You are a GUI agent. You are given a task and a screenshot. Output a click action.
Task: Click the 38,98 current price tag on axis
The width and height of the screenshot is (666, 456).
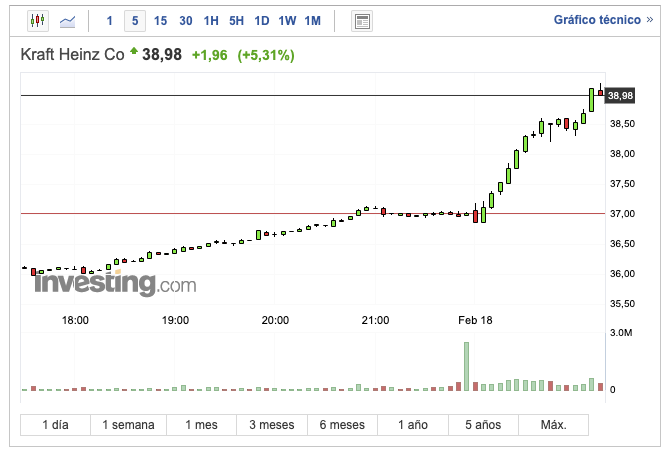click(620, 95)
